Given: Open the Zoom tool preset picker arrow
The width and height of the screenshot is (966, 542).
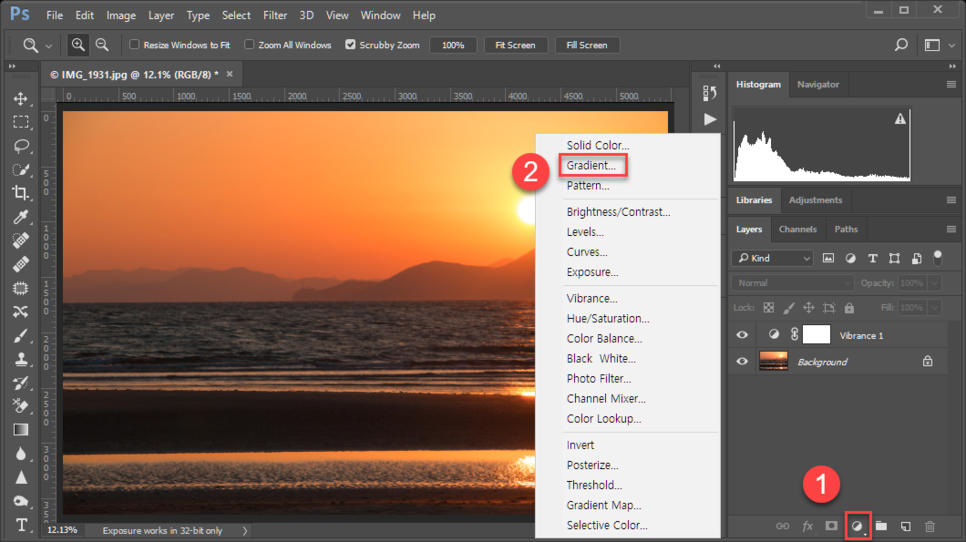Looking at the screenshot, I should [49, 46].
